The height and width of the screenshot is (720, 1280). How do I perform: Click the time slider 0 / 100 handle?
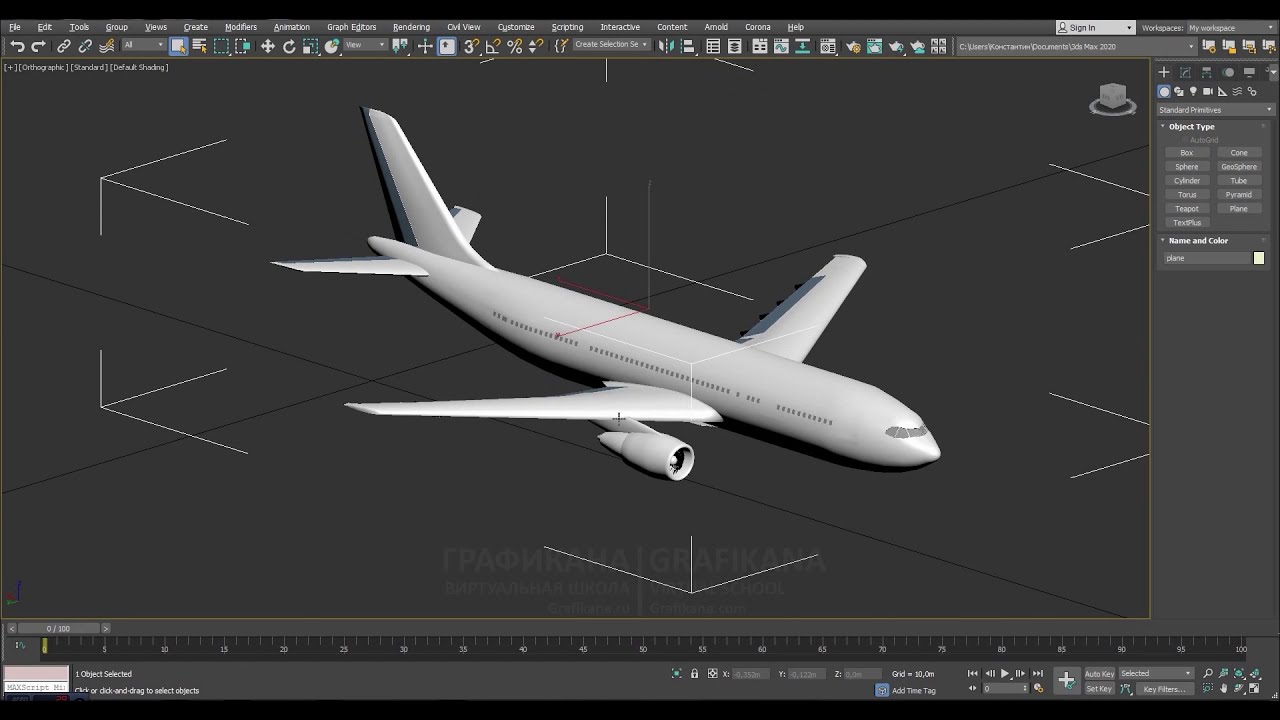point(59,629)
